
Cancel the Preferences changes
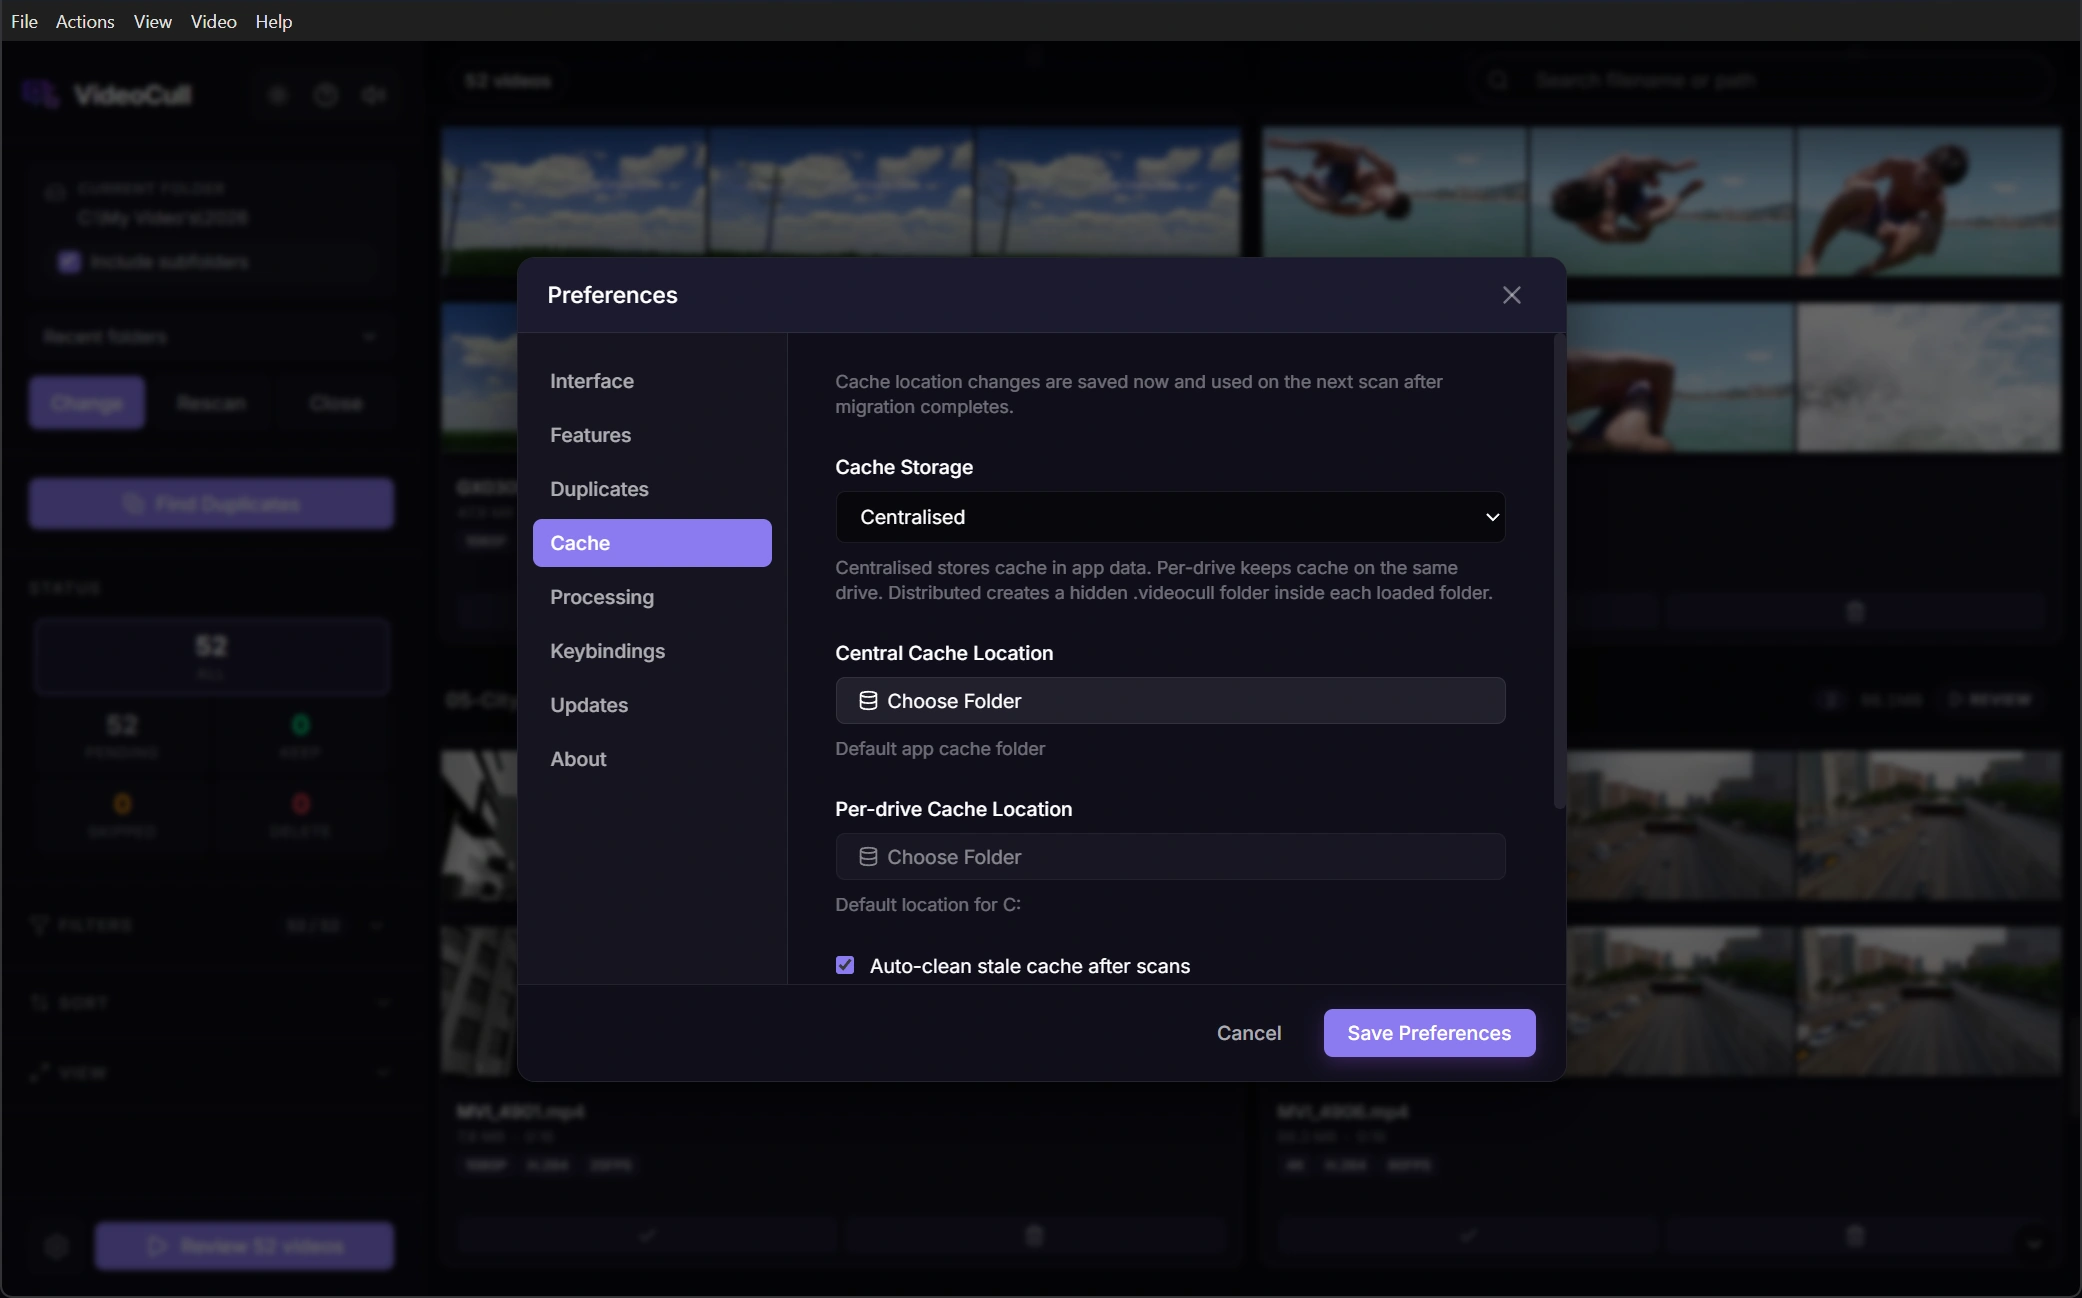point(1248,1033)
